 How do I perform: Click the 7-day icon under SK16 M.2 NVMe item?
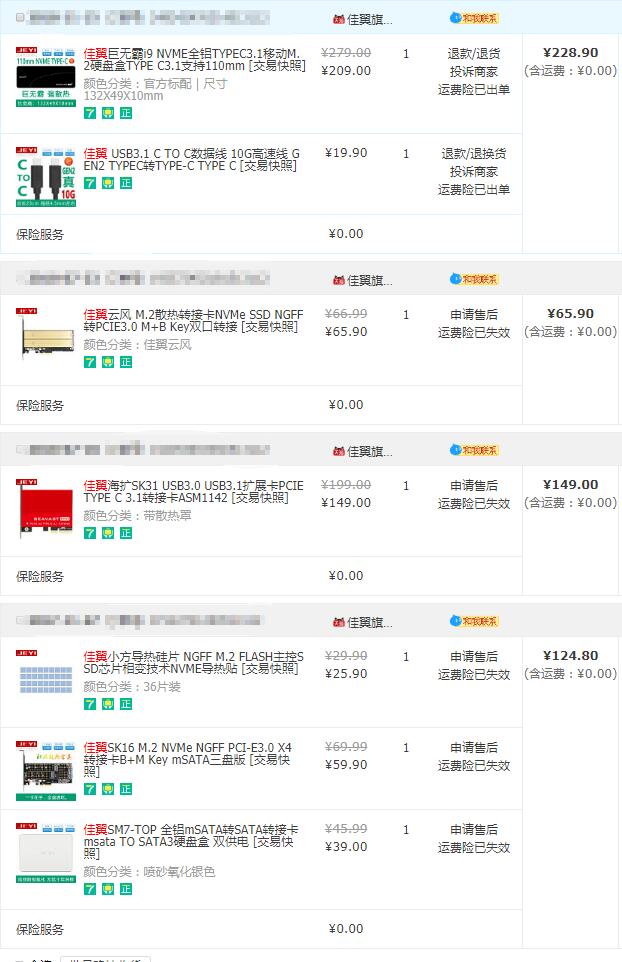(90, 789)
